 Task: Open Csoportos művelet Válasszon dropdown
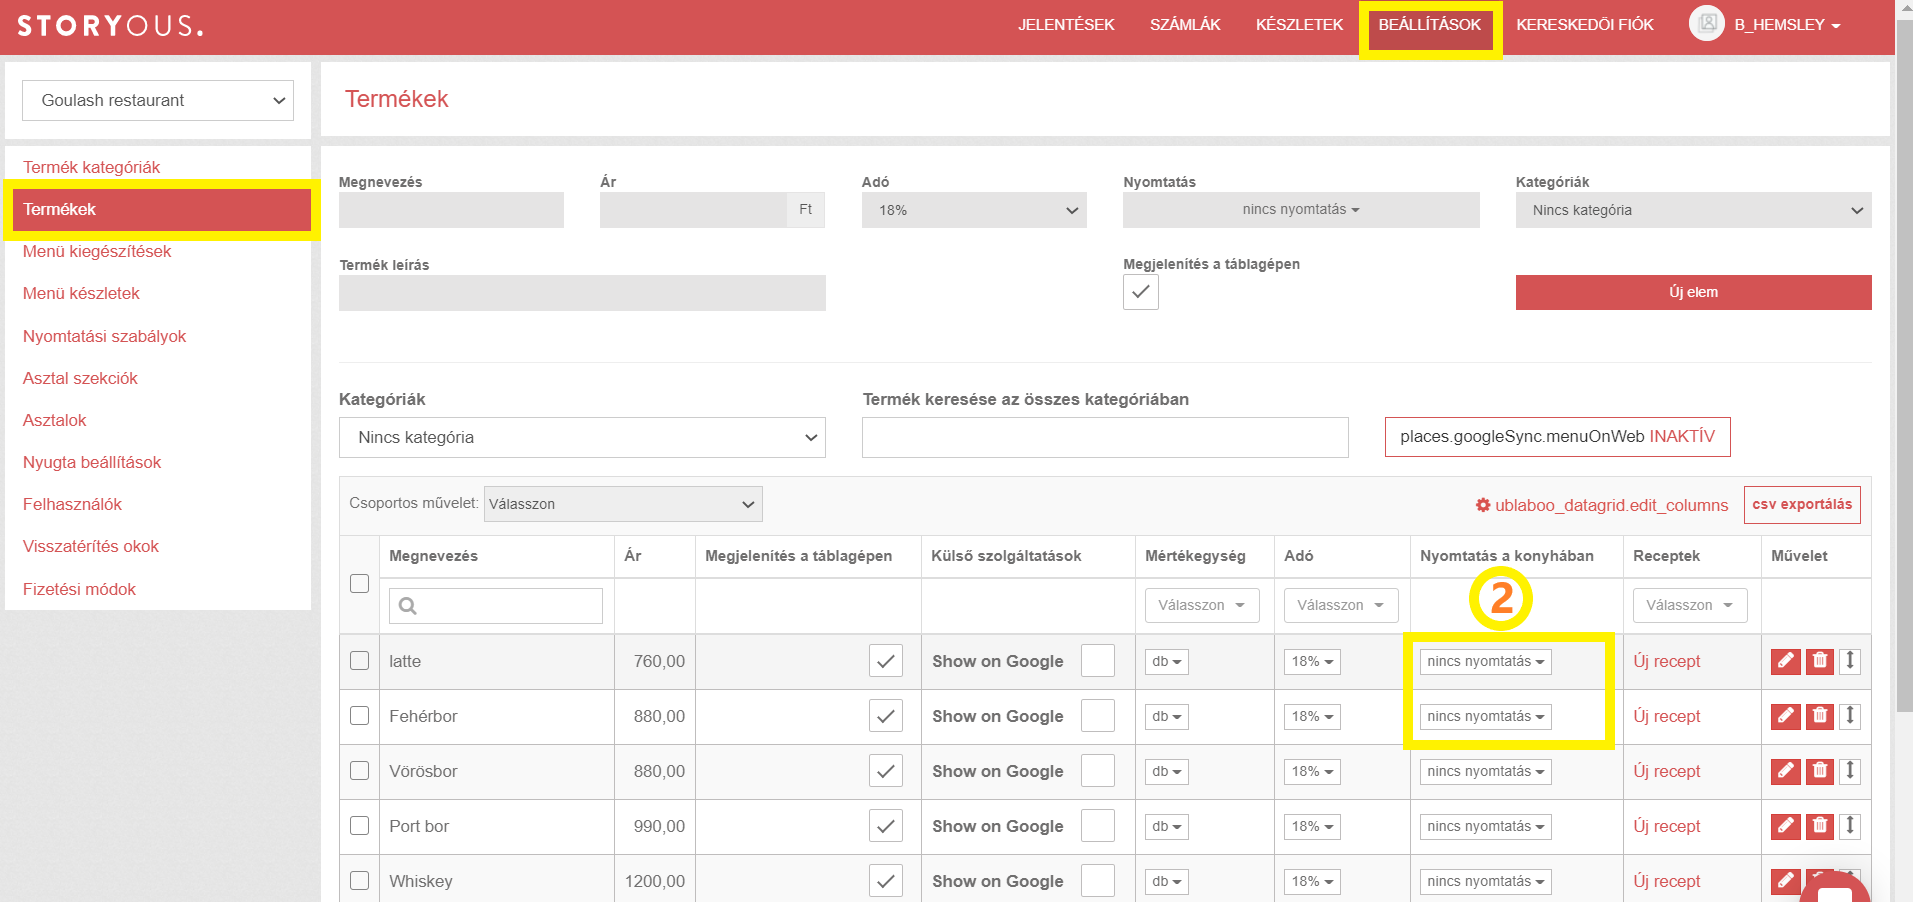[623, 504]
